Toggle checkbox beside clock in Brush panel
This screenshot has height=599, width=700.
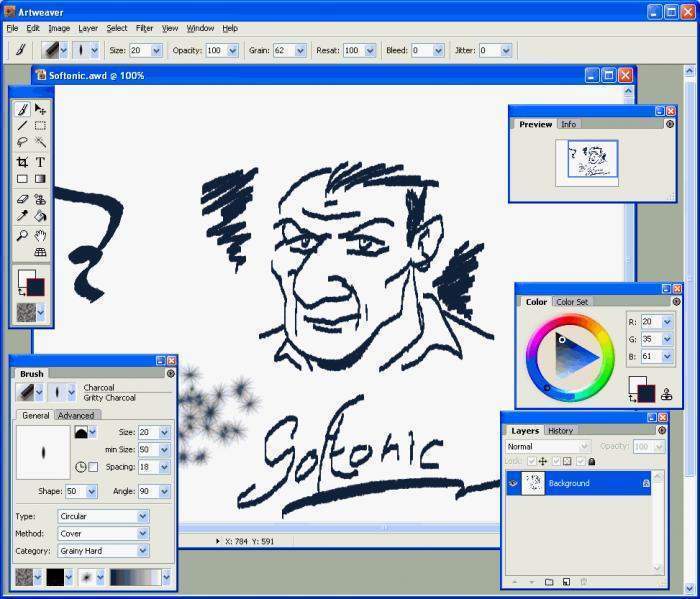tap(93, 467)
